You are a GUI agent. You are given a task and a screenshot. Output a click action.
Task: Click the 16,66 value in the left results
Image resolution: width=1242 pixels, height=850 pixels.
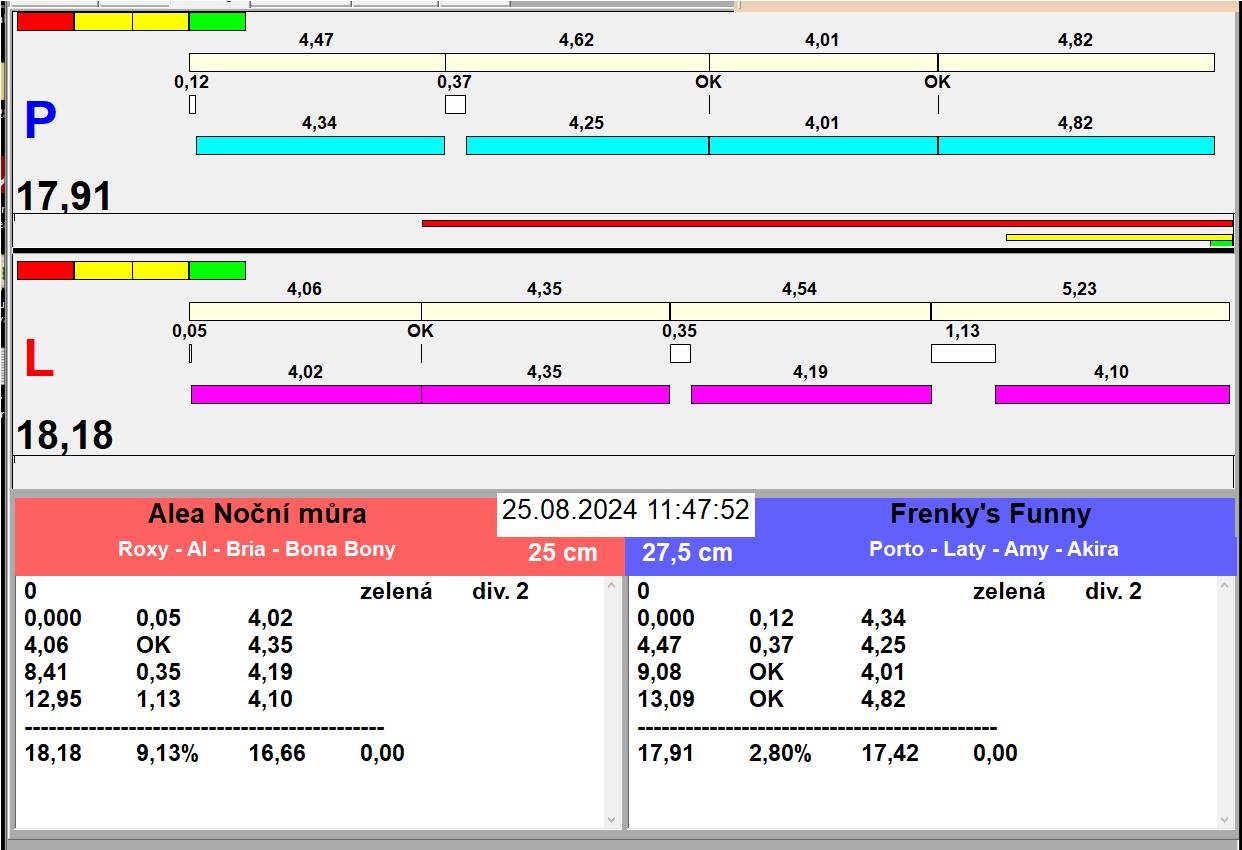(x=277, y=753)
